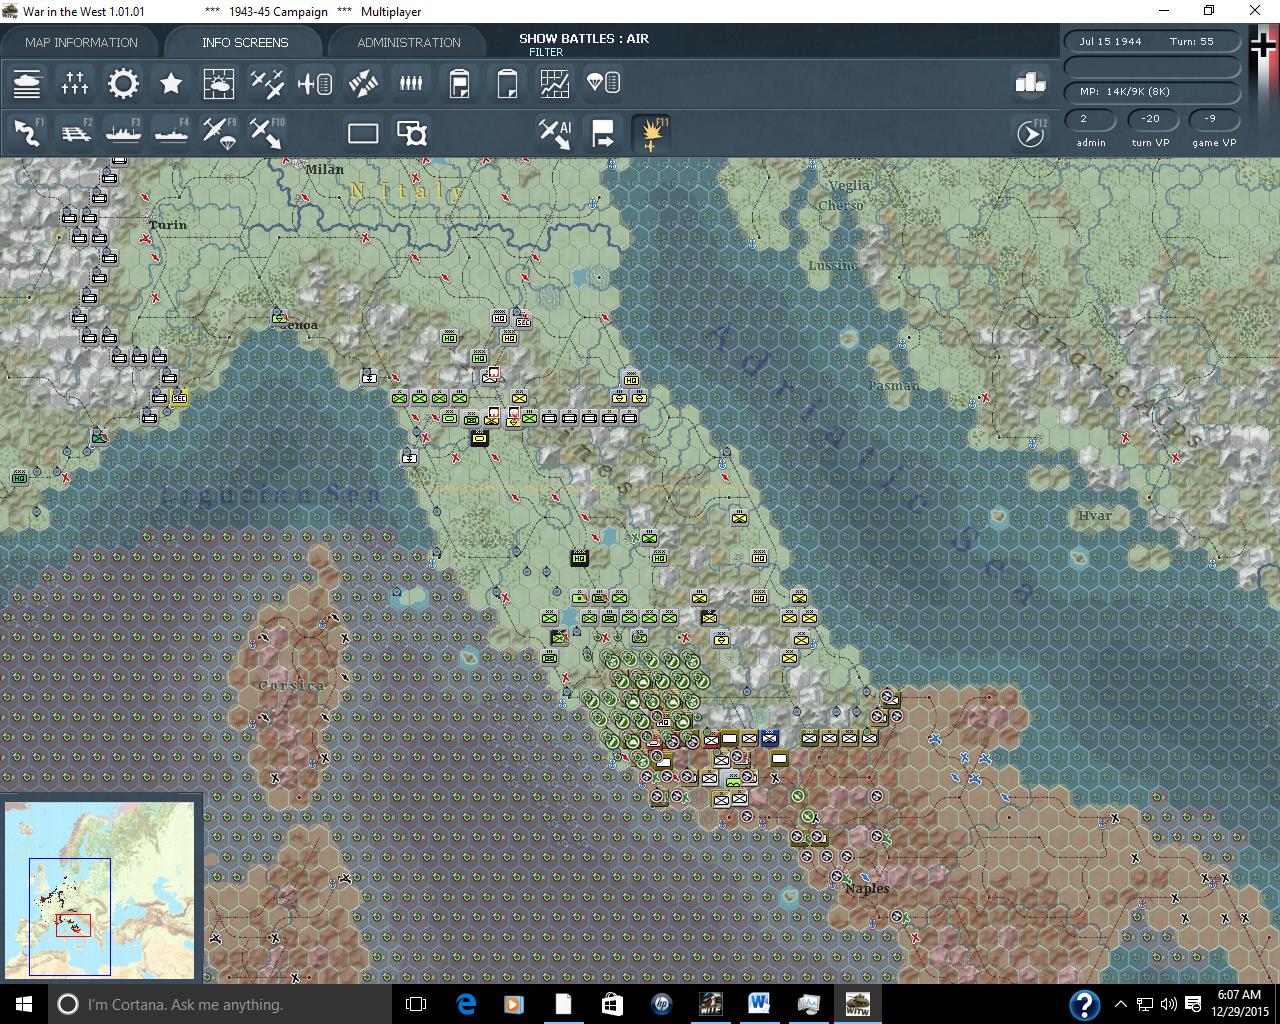
Task: Click the Jul 15 1944 Turn 55 display
Action: click(1153, 42)
